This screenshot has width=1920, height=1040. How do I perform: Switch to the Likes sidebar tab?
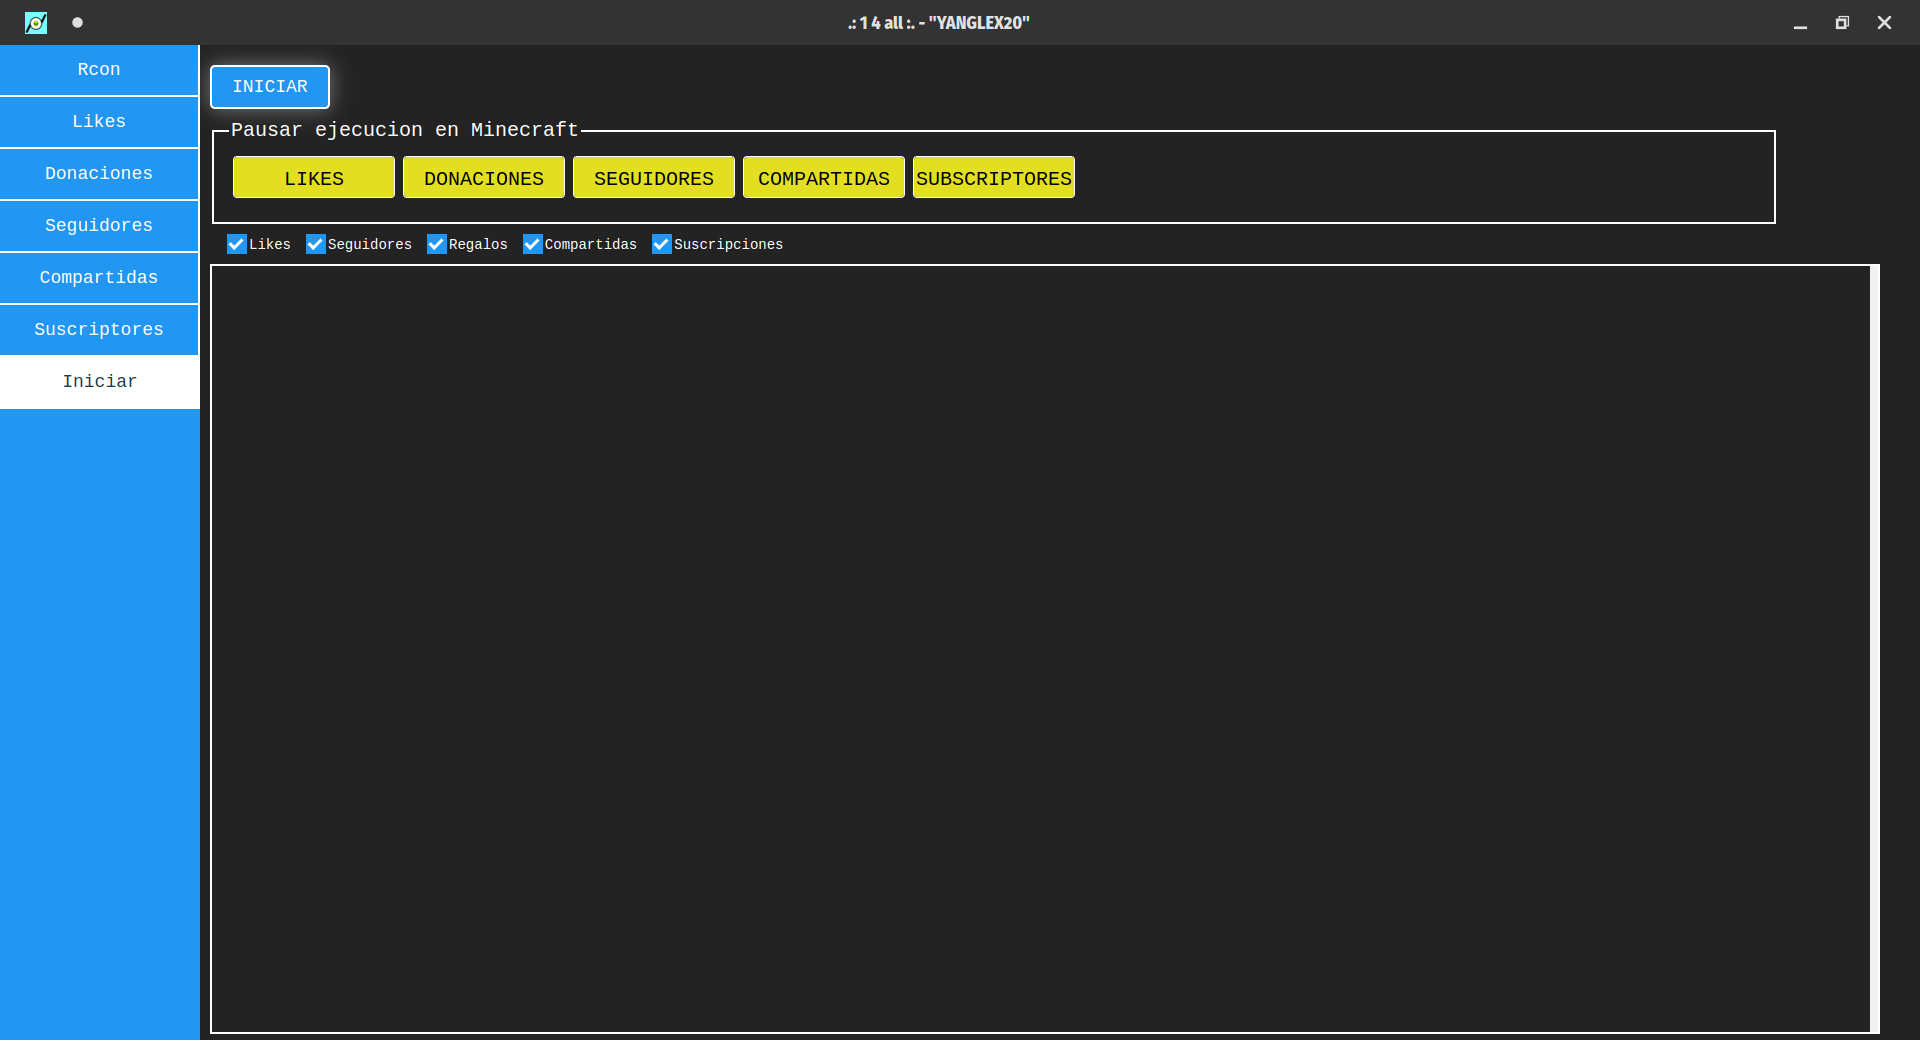[x=99, y=122]
